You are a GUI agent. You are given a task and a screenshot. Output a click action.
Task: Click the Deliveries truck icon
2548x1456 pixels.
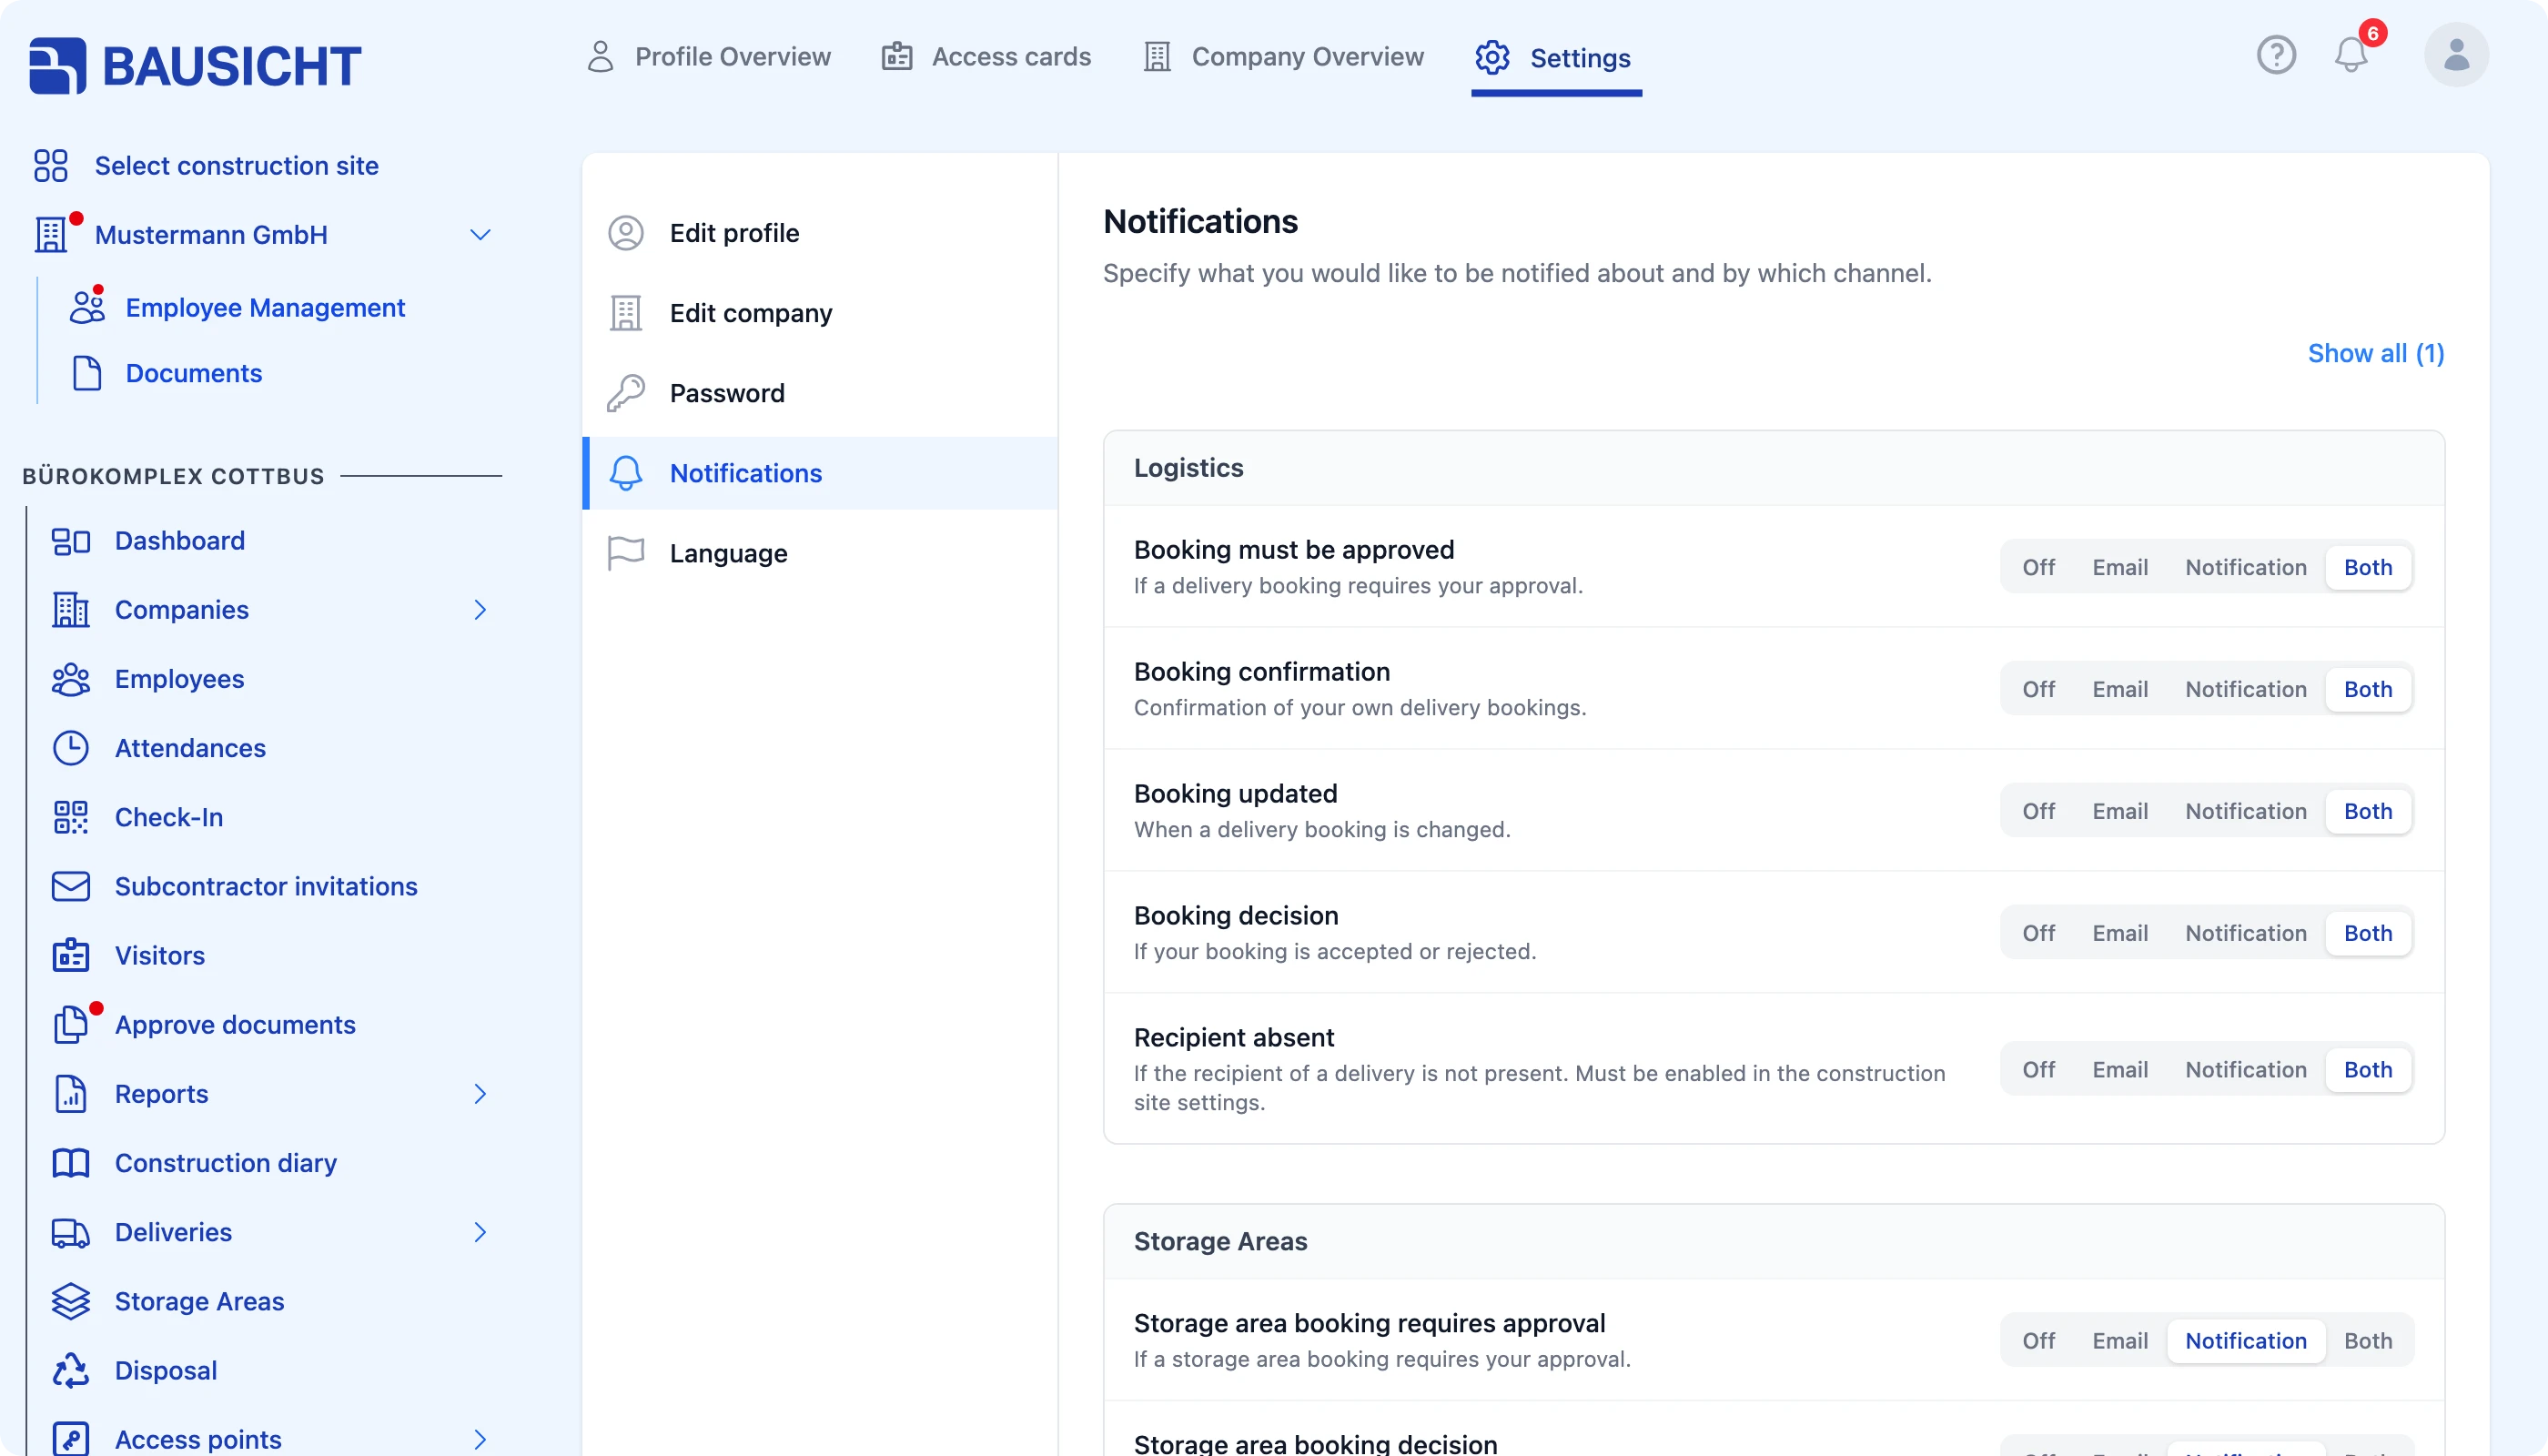(x=71, y=1232)
